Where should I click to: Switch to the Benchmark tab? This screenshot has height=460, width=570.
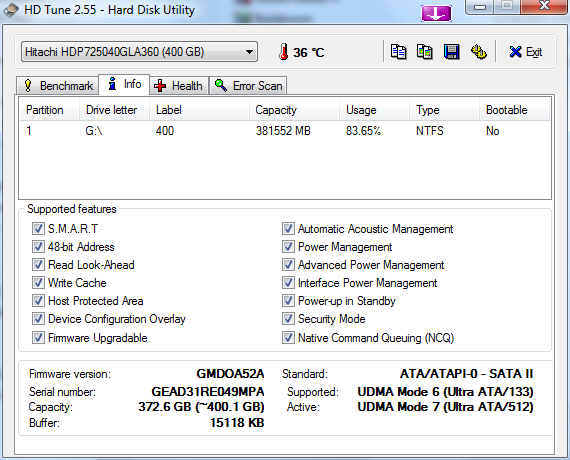(57, 86)
